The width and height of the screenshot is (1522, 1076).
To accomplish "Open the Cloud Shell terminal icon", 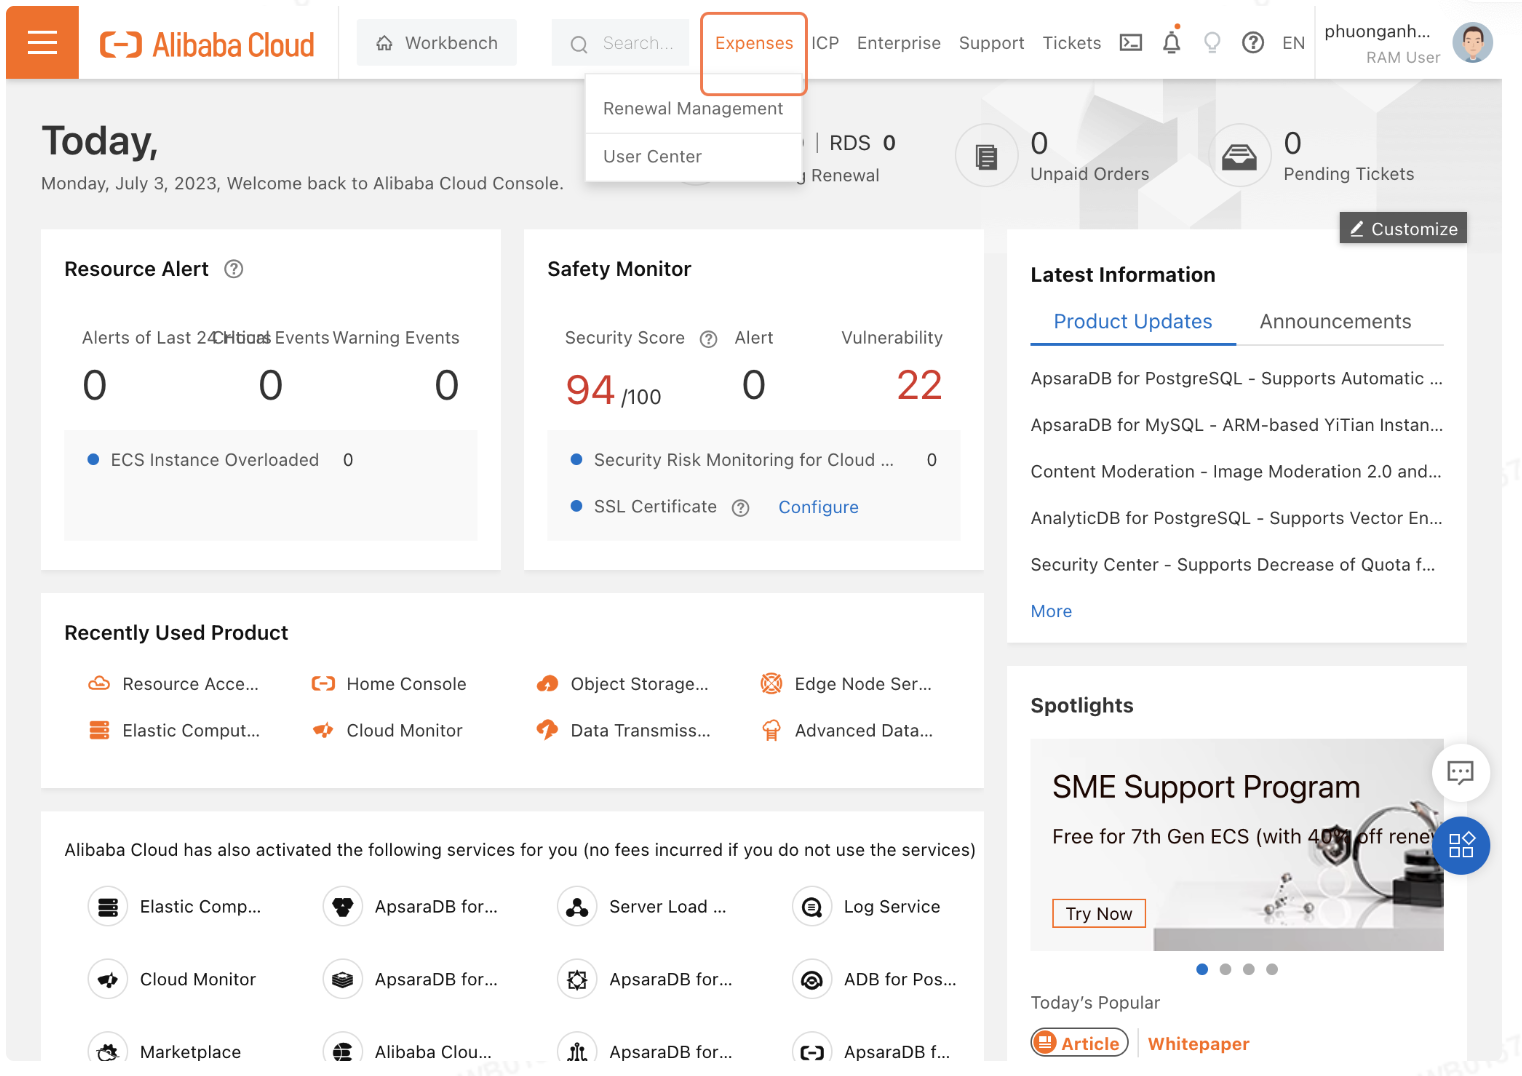I will [x=1130, y=43].
